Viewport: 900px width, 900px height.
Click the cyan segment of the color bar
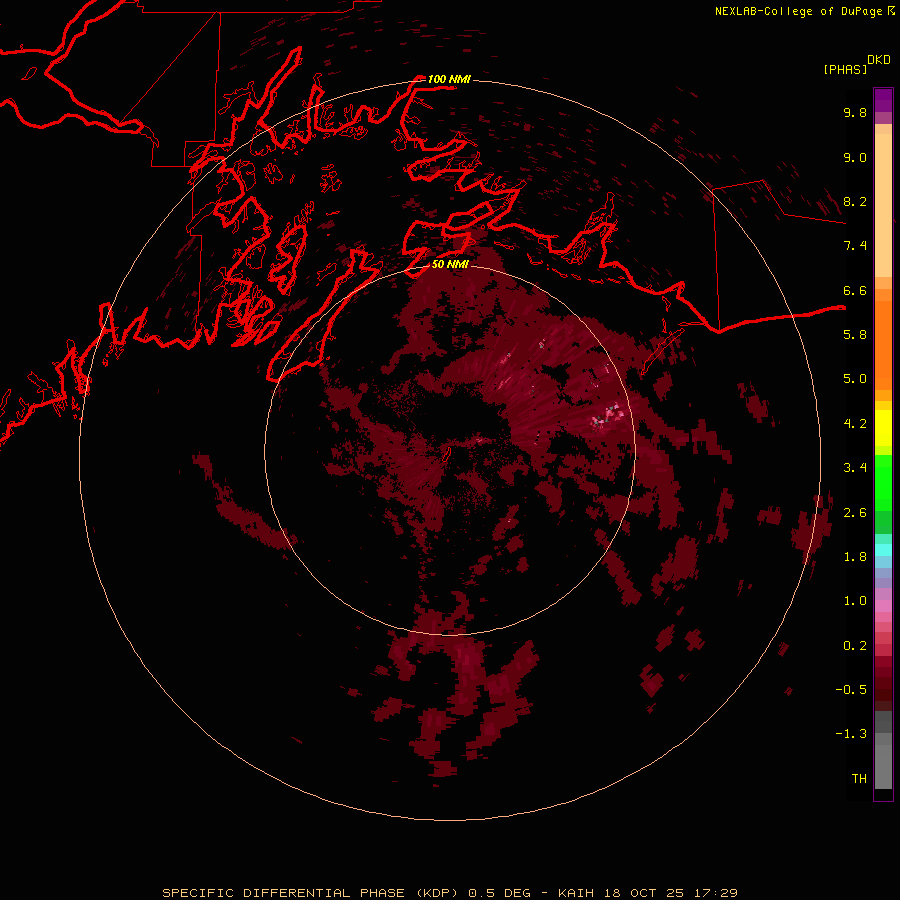pos(883,550)
